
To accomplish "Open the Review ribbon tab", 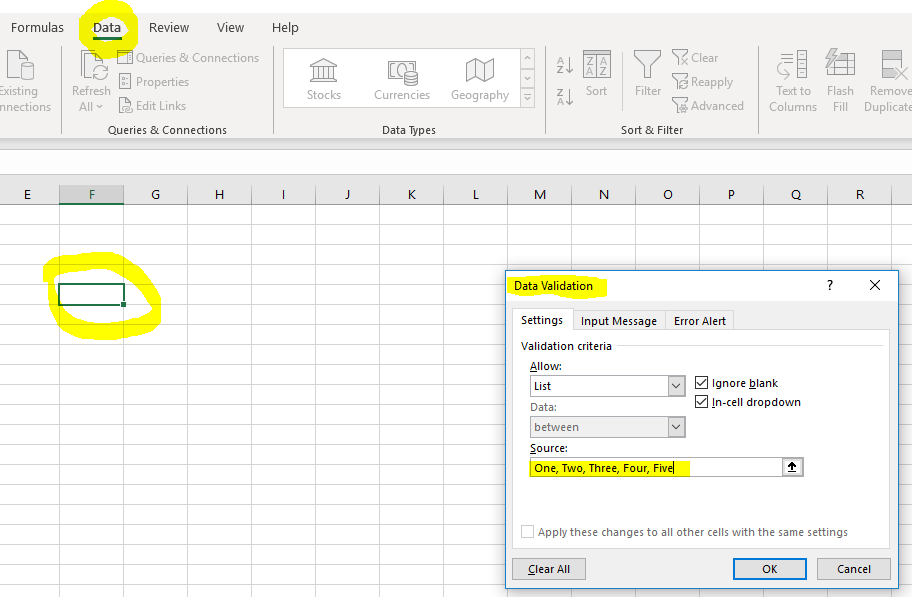I will click(x=168, y=27).
